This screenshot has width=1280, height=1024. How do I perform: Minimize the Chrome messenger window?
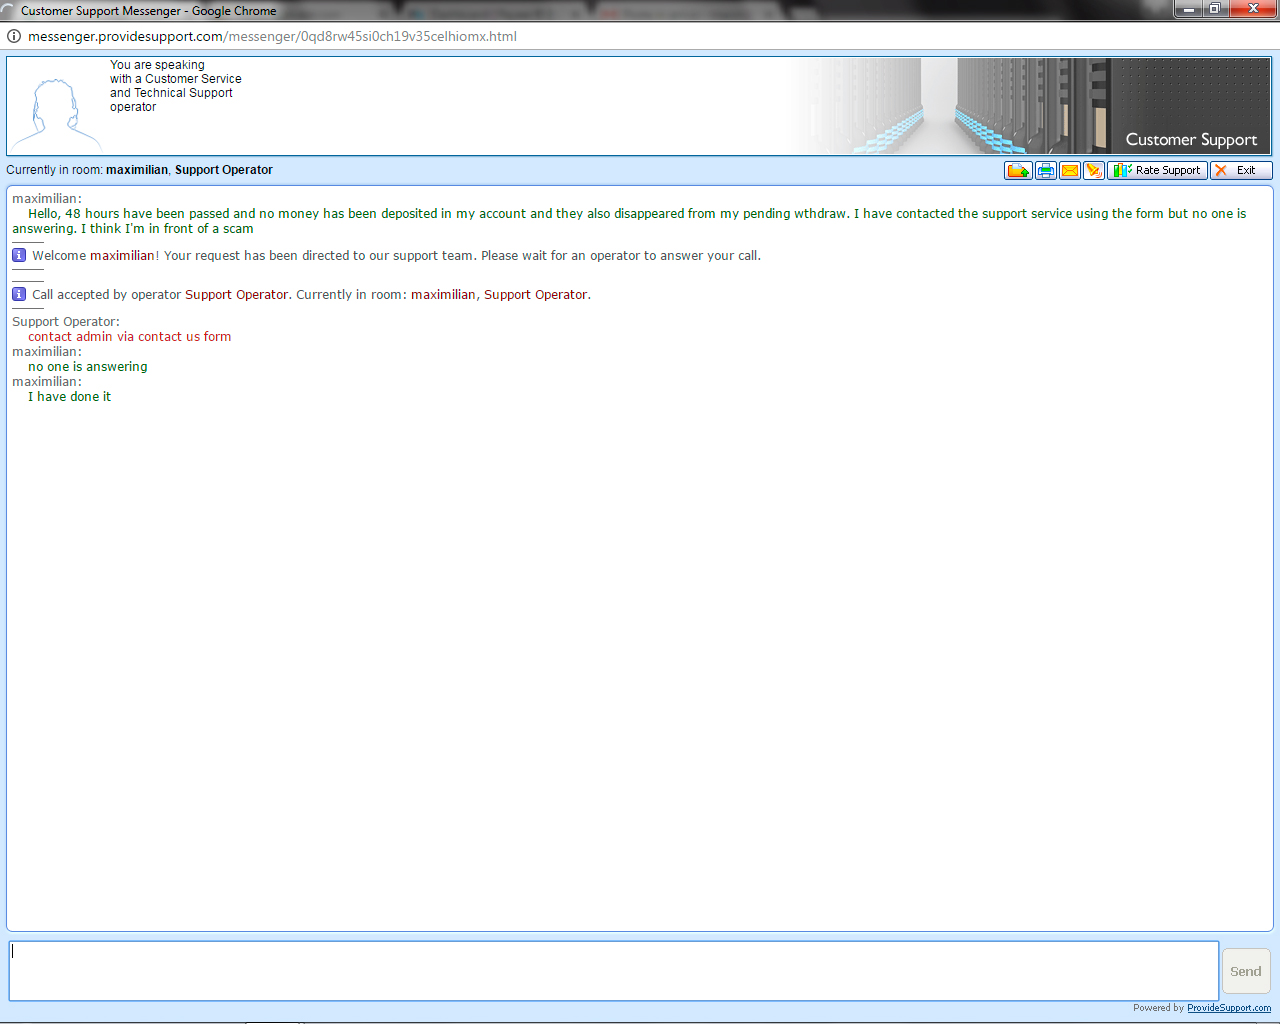(1188, 9)
